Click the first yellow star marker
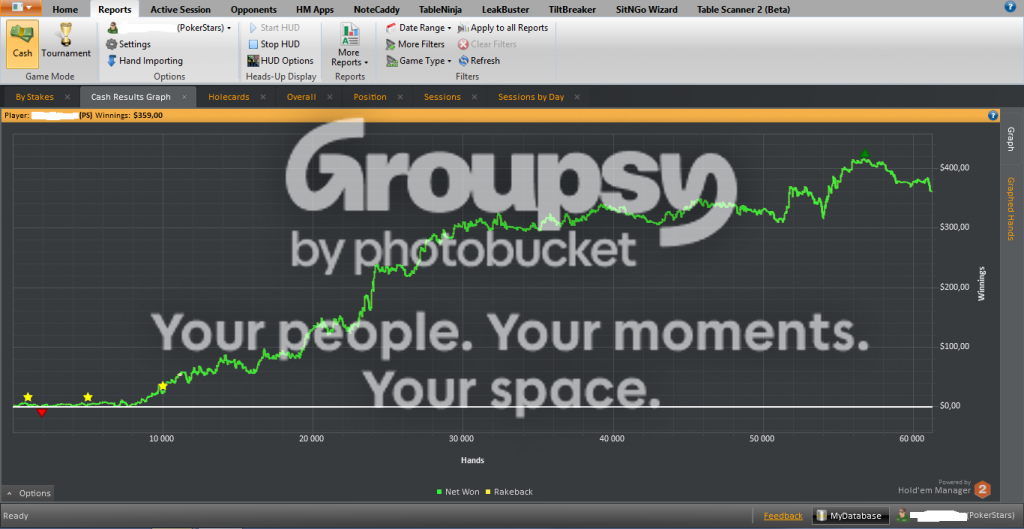 point(27,397)
